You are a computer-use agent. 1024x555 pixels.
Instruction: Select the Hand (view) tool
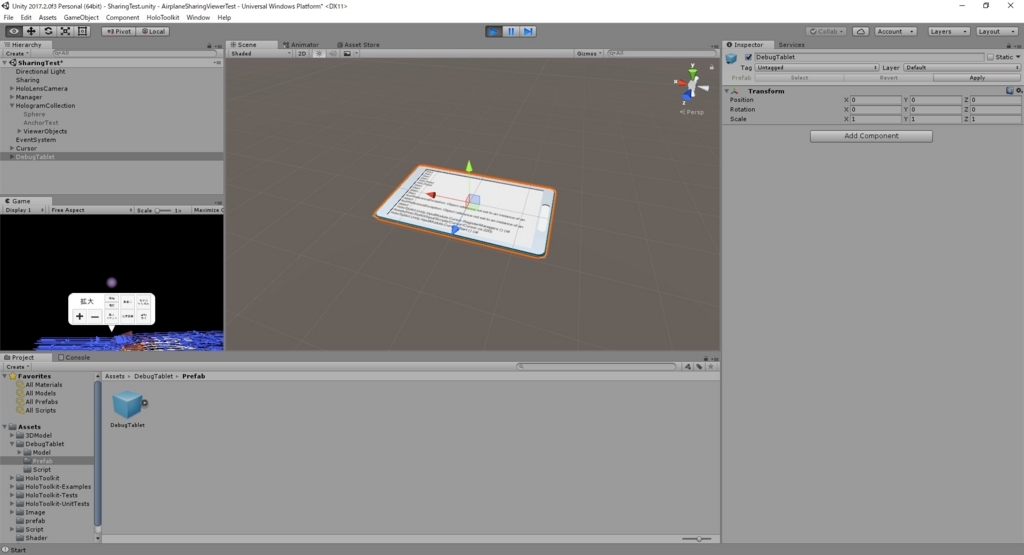tap(14, 31)
